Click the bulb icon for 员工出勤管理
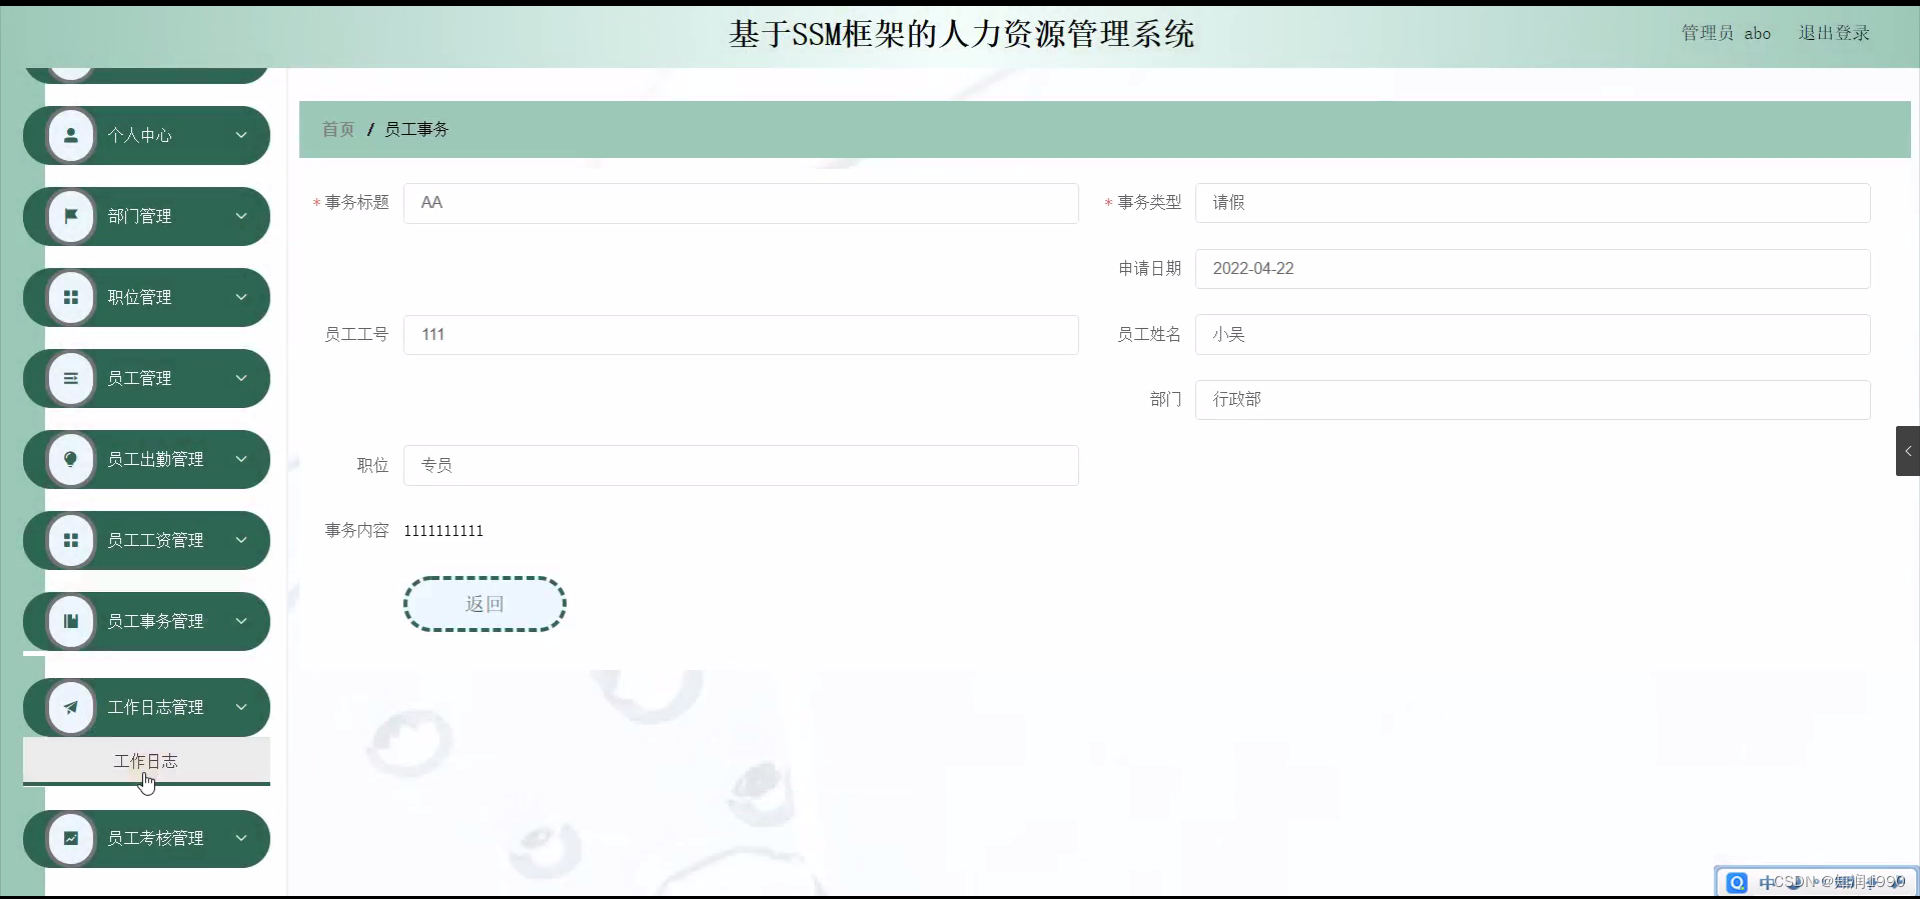Screen dimensions: 1920x899 [71, 459]
